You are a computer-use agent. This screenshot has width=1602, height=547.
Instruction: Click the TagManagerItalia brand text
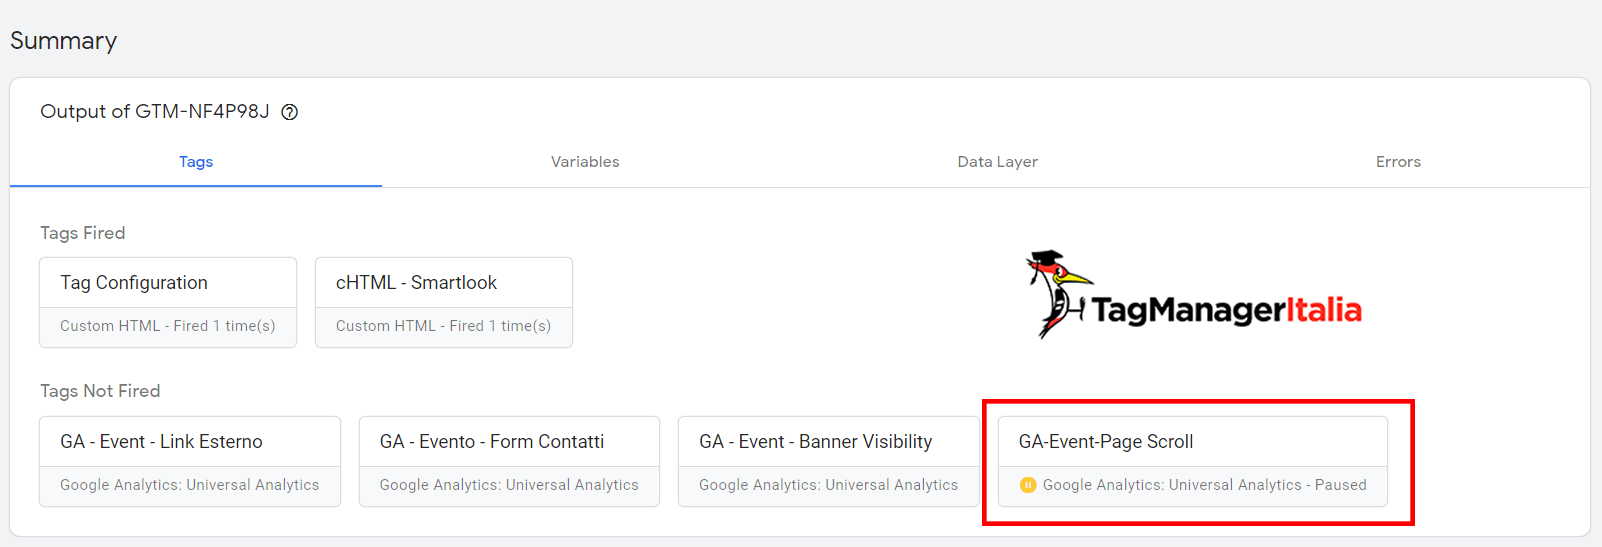[x=1227, y=310]
